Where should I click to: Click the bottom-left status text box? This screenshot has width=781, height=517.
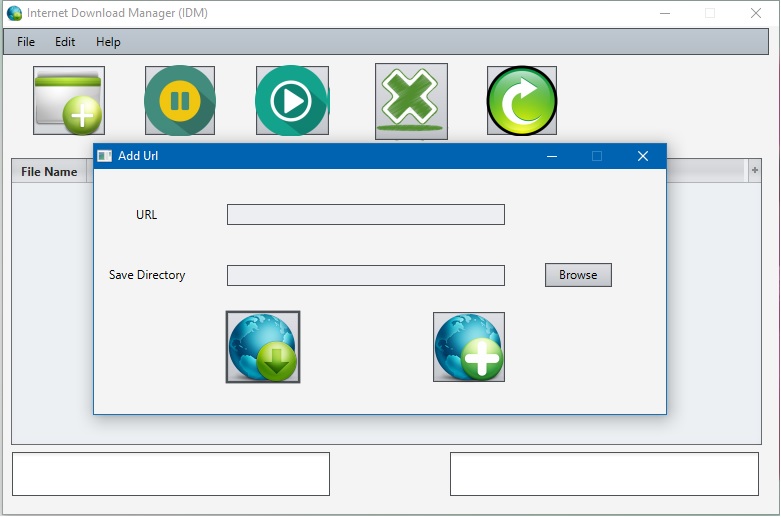(x=171, y=474)
